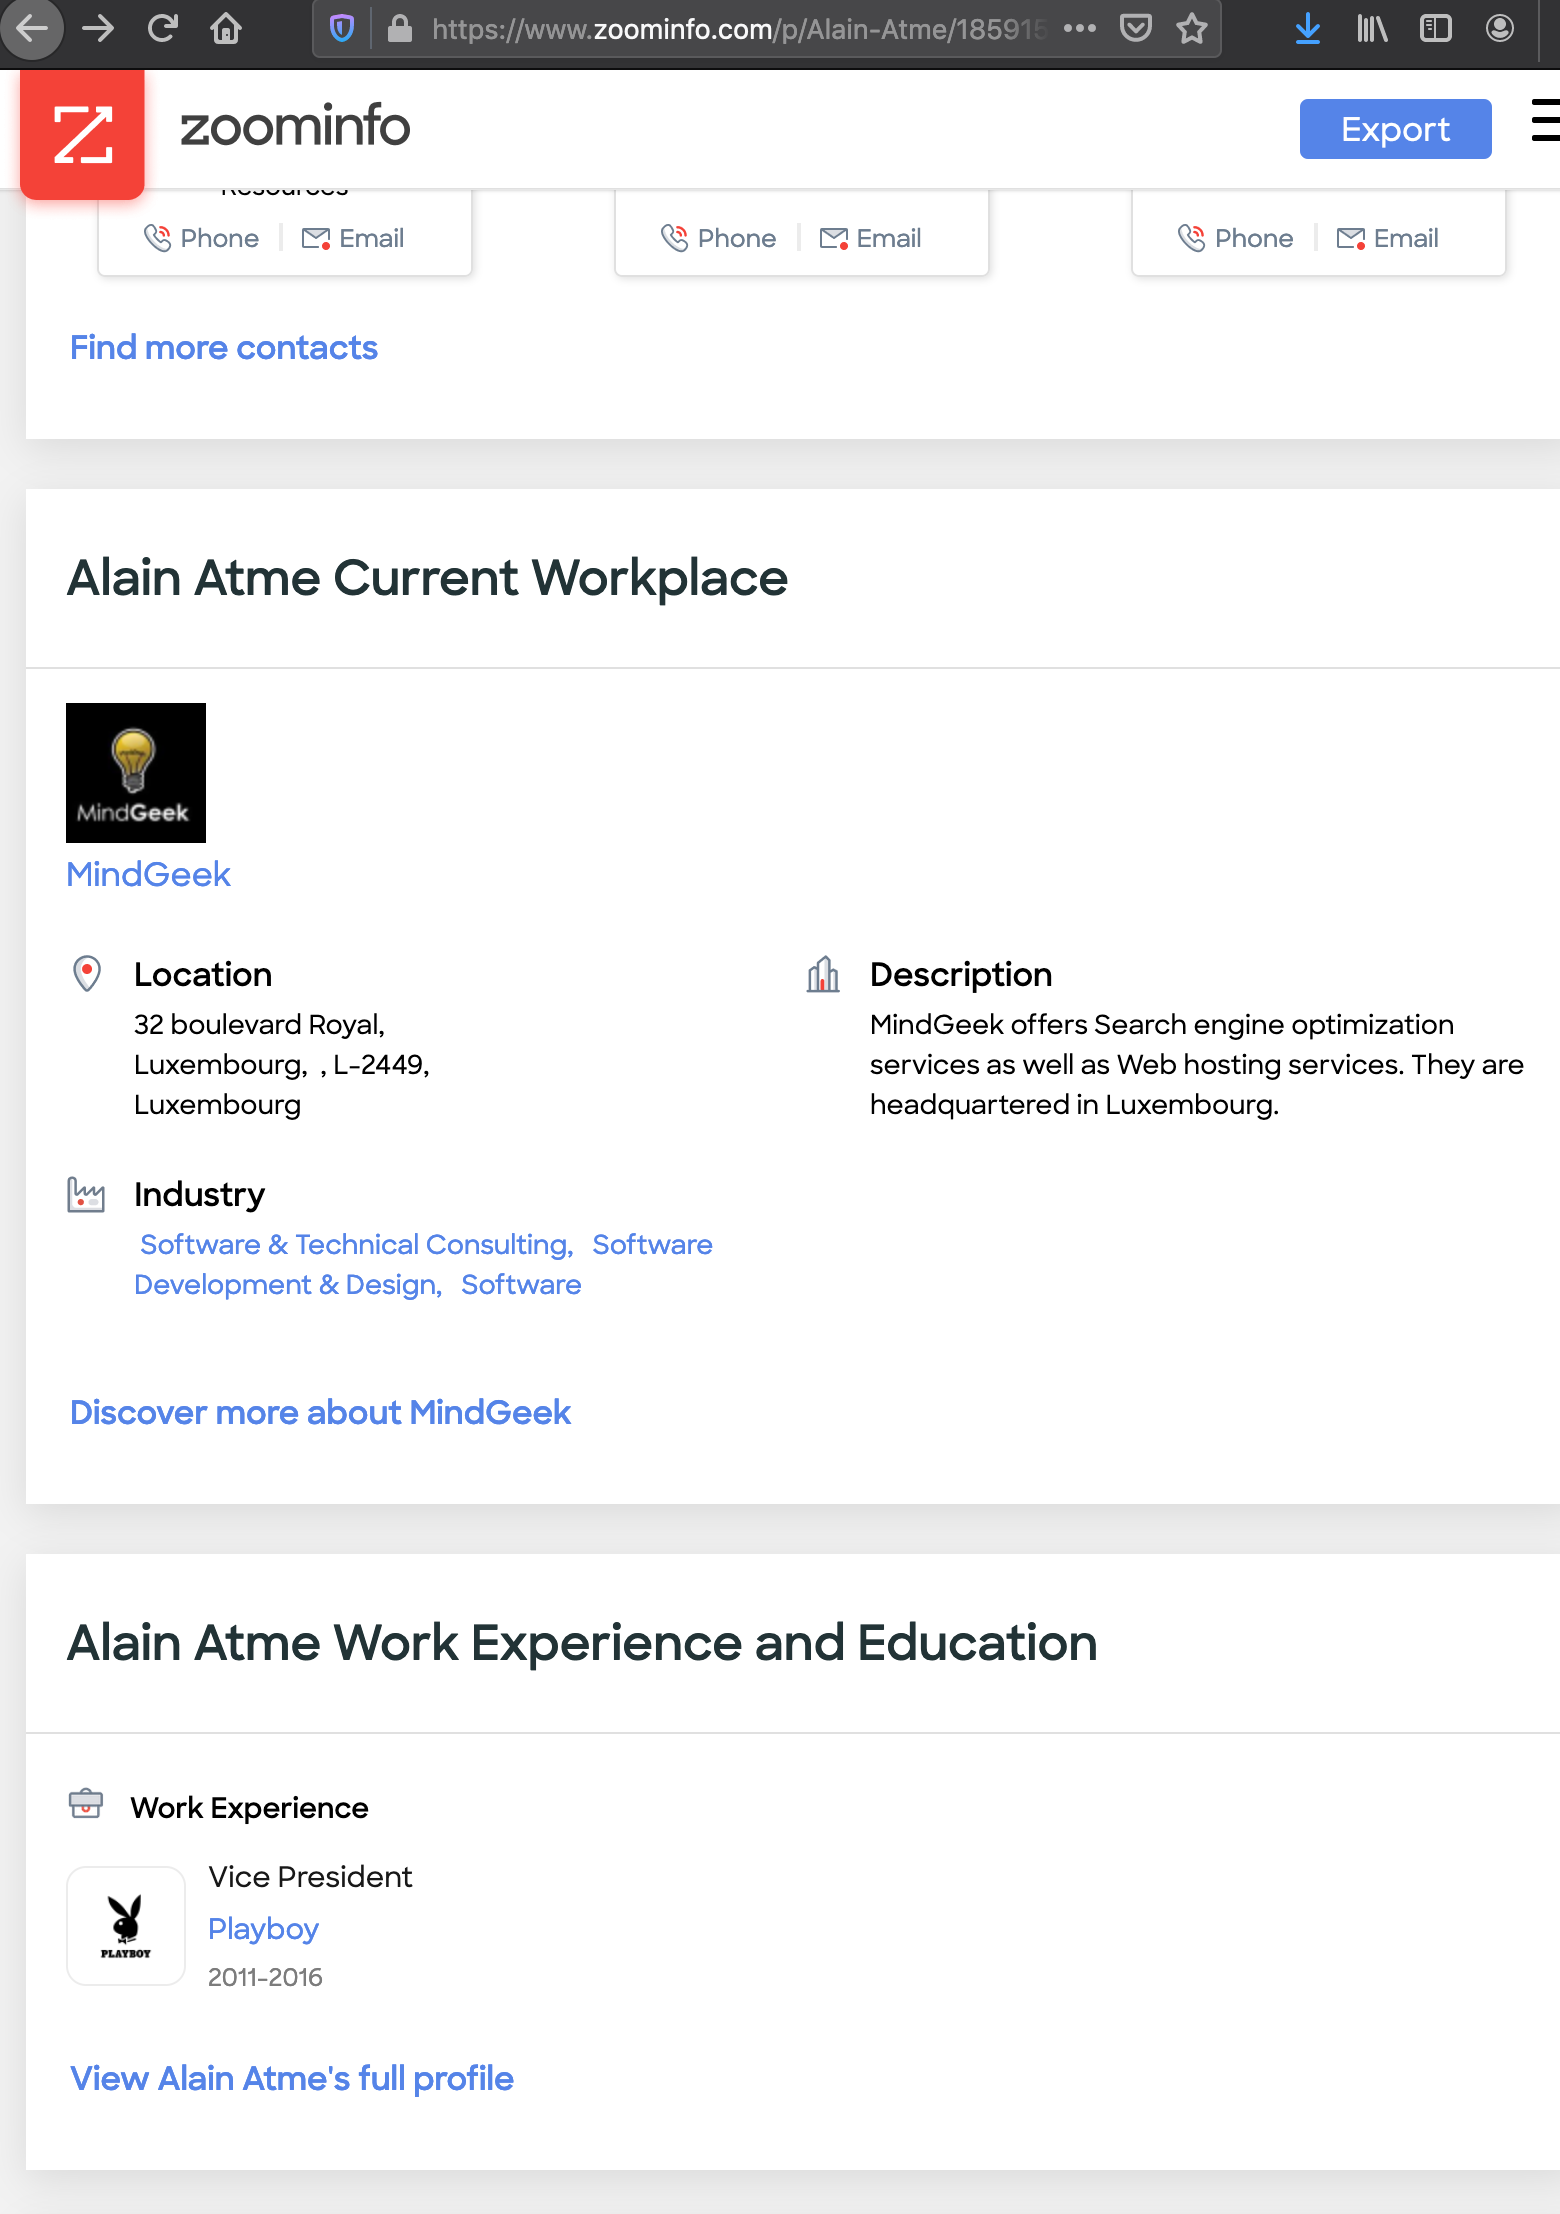The height and width of the screenshot is (2214, 1560).
Task: Open the Firefox account profile icon
Action: 1500,28
